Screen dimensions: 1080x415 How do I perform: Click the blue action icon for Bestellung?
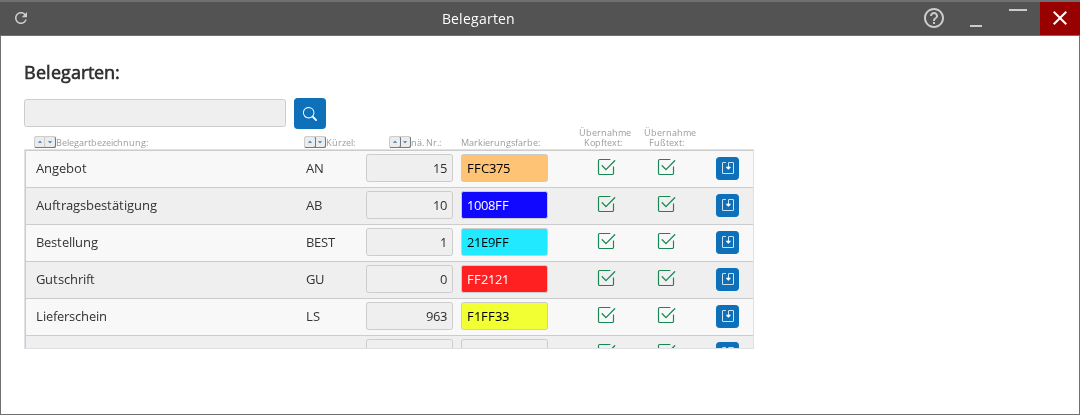[727, 243]
